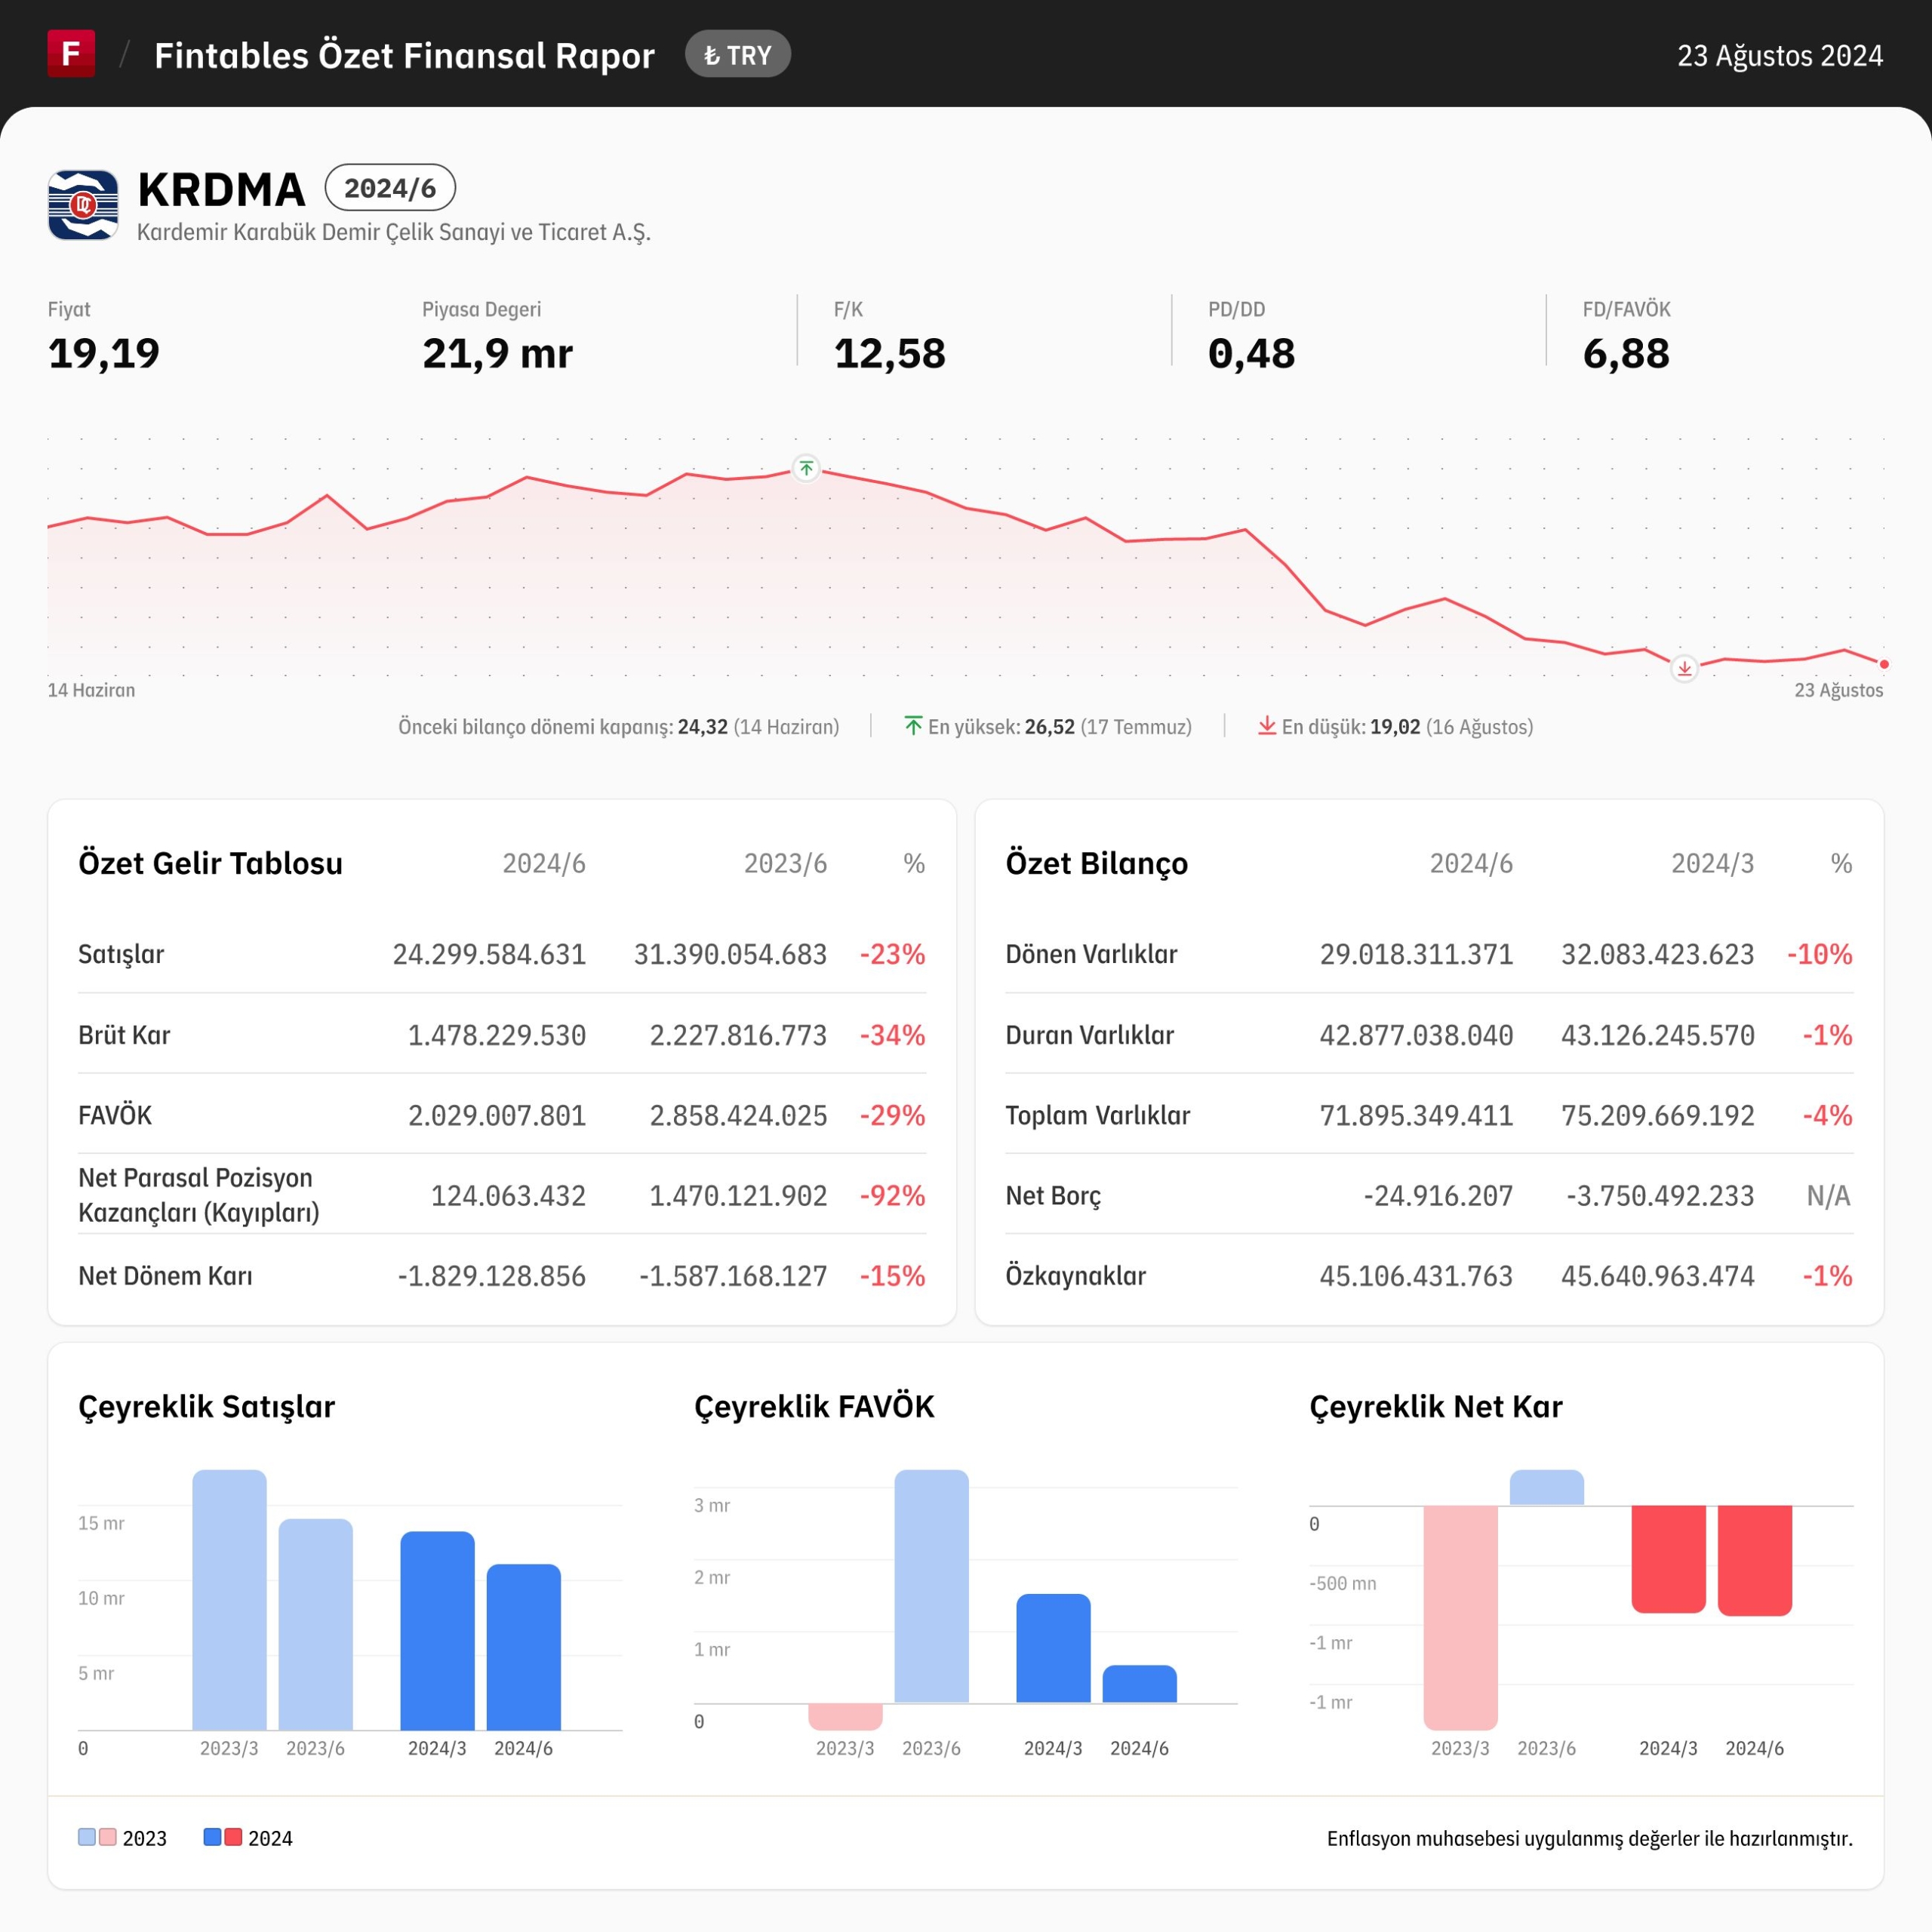Click the 2024/6 period badge

[390, 188]
